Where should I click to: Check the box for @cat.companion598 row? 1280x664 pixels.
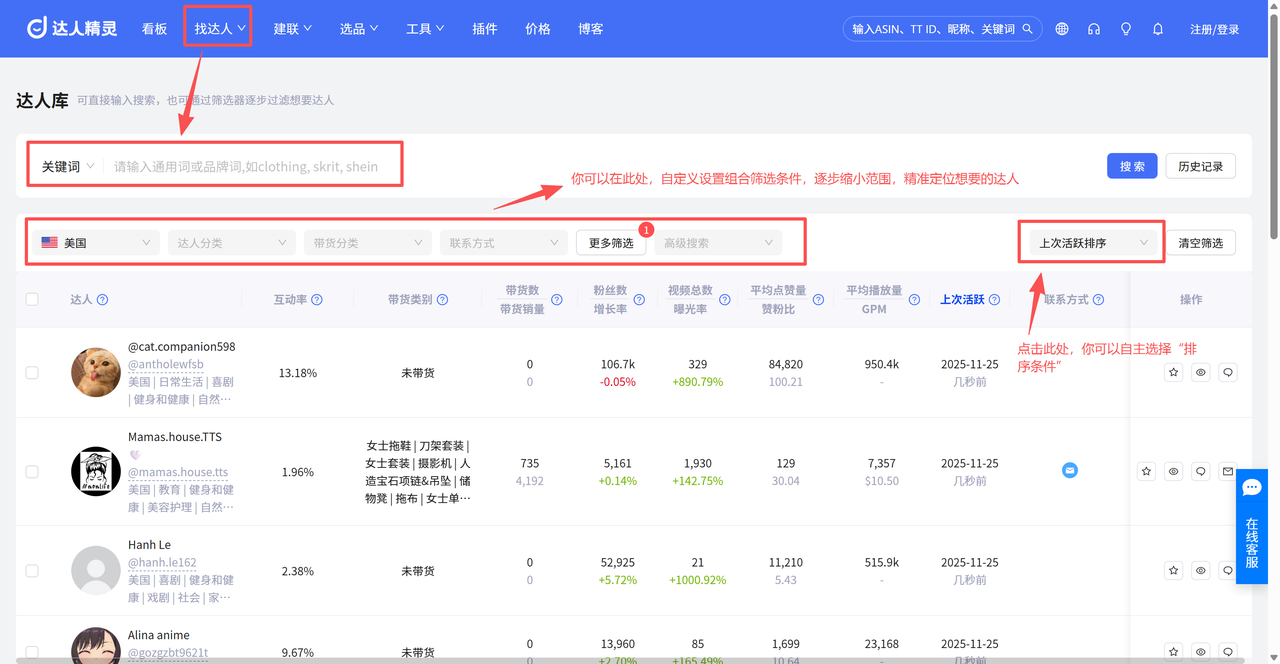click(x=32, y=372)
